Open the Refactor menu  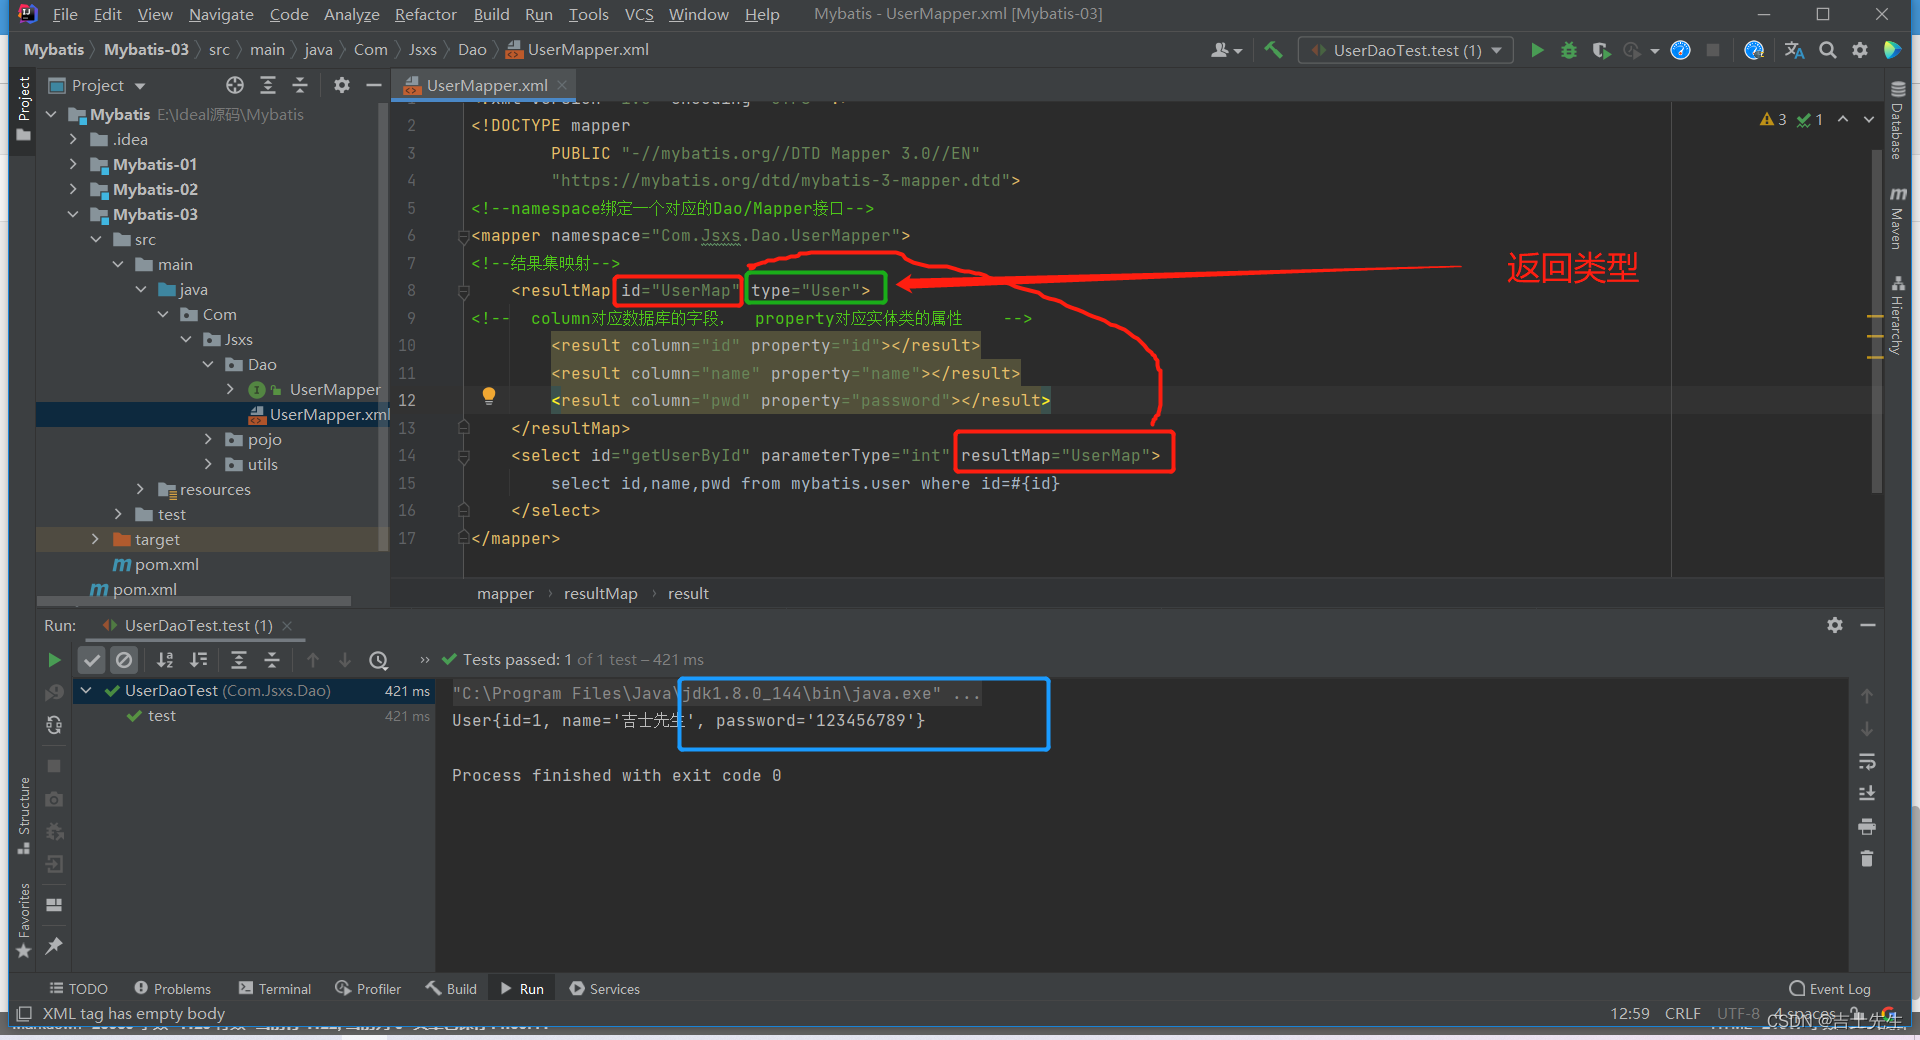click(x=425, y=14)
